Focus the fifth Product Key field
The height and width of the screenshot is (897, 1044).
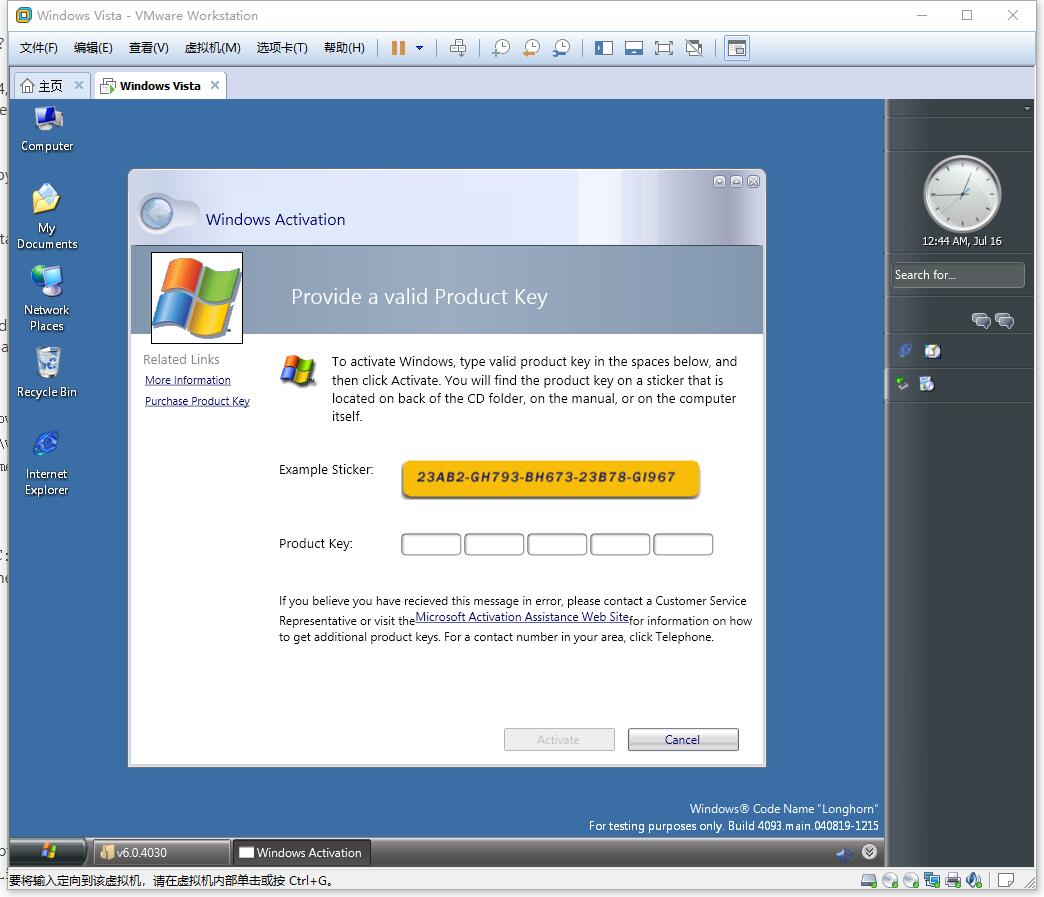tap(683, 544)
